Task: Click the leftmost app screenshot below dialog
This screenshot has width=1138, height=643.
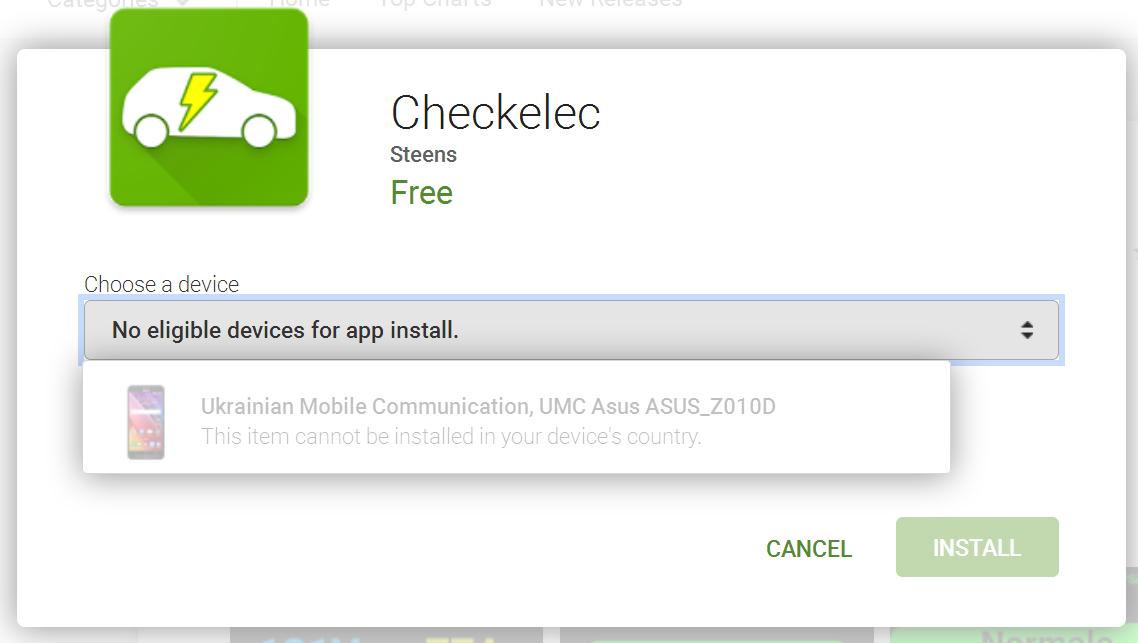Action: pyautogui.click(x=386, y=635)
